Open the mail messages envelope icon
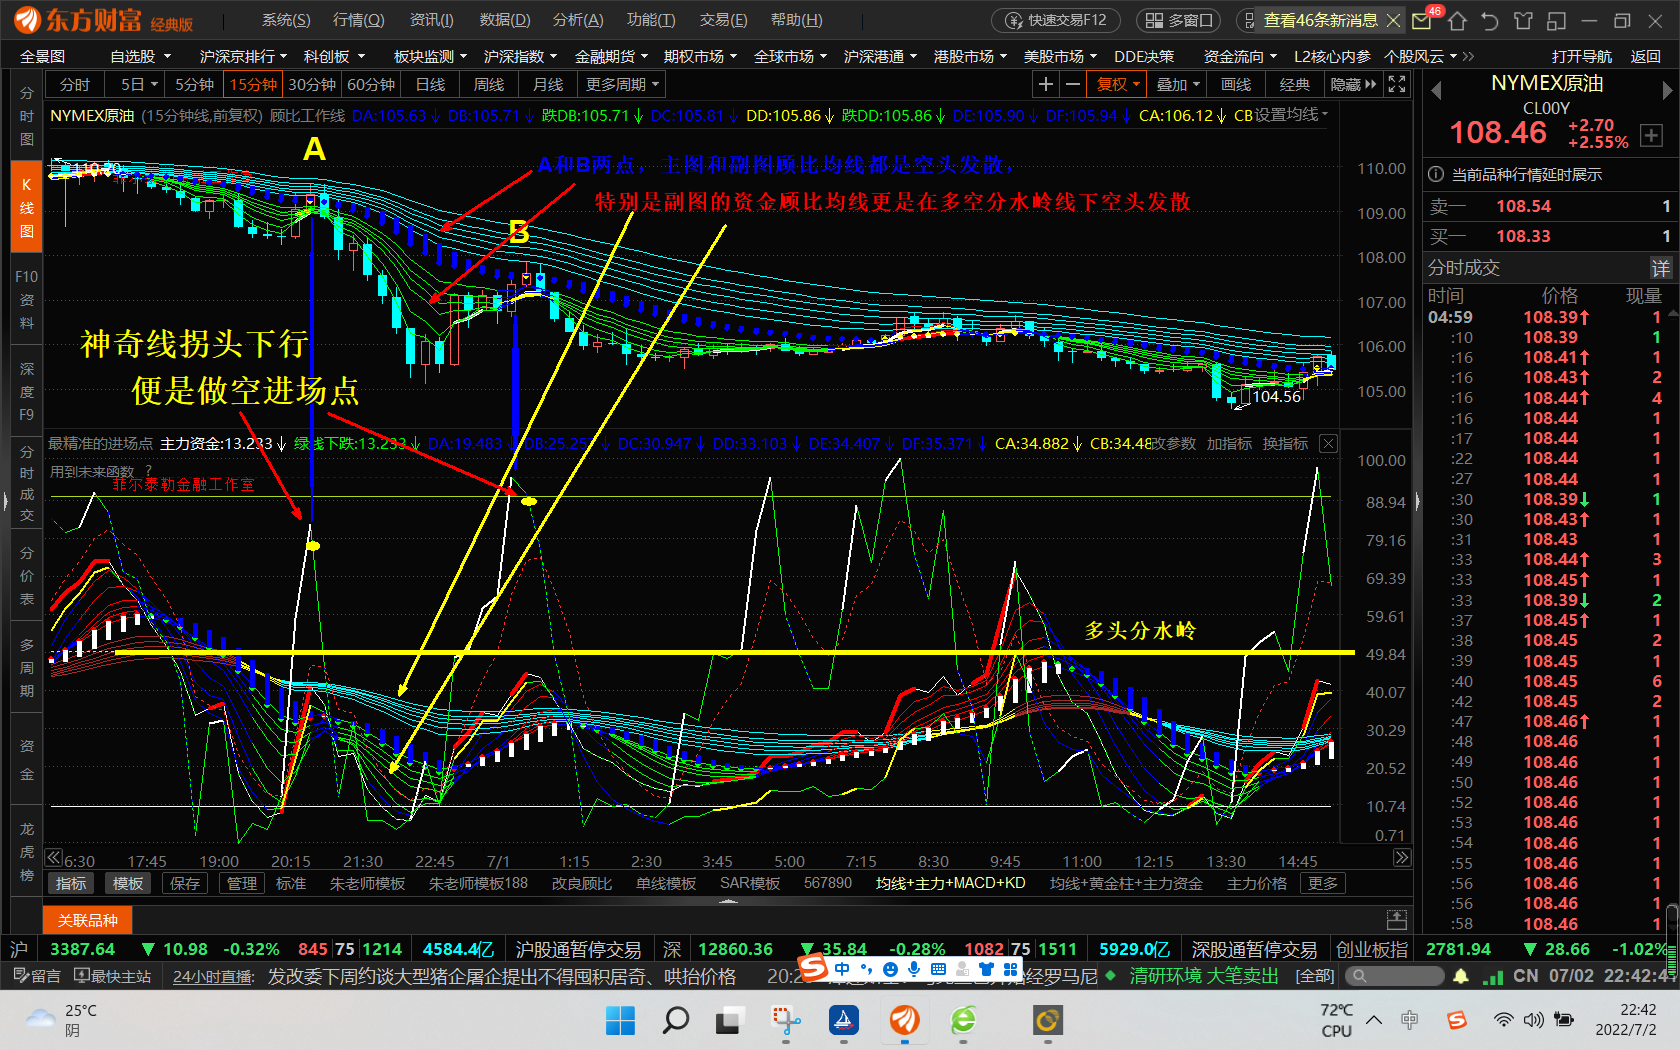Image resolution: width=1680 pixels, height=1050 pixels. [x=1421, y=21]
